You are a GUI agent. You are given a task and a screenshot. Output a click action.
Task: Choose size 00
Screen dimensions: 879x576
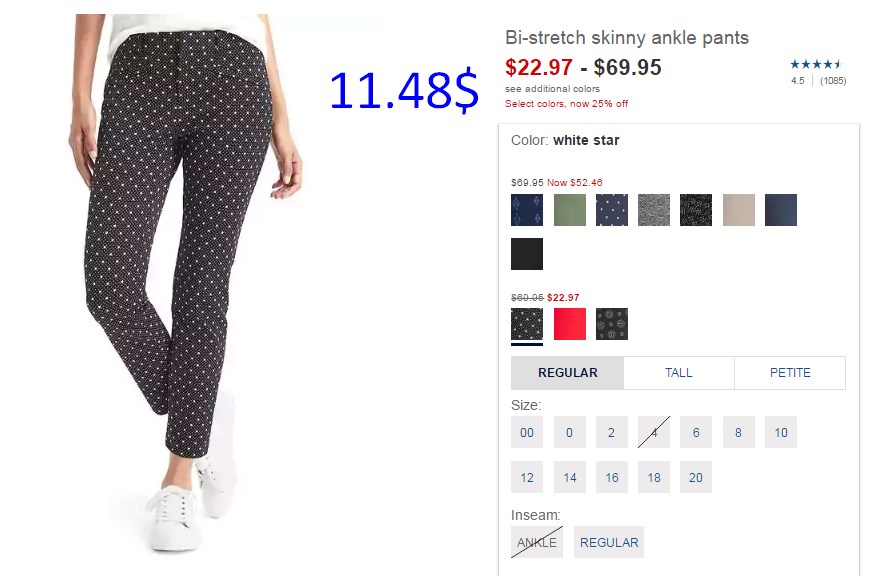tap(527, 432)
